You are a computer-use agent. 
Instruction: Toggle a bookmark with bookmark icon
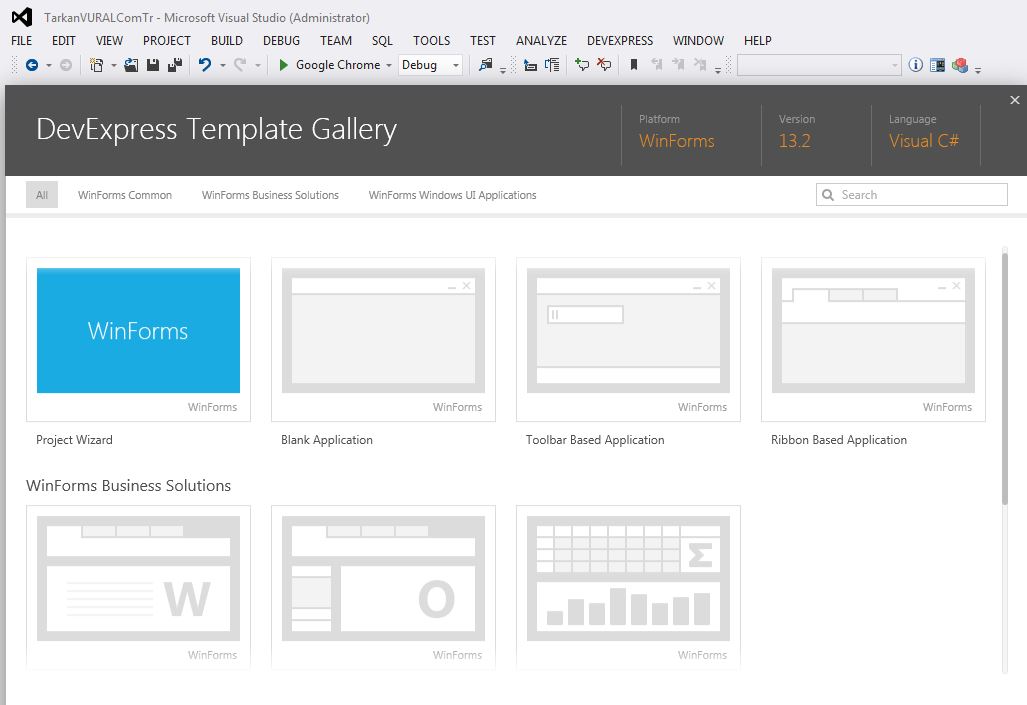coord(633,65)
